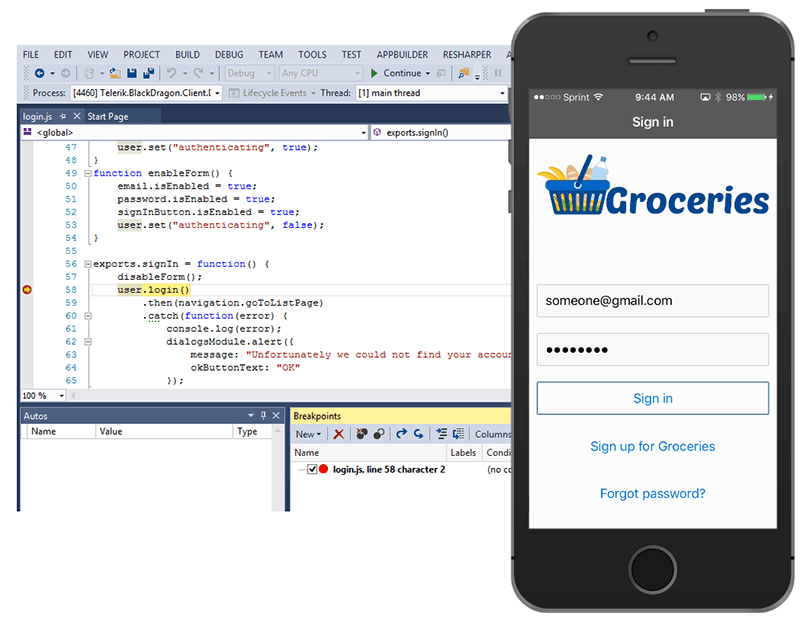Tap Forgot password? link on phone
Screen dimensions: 800x622
(653, 493)
